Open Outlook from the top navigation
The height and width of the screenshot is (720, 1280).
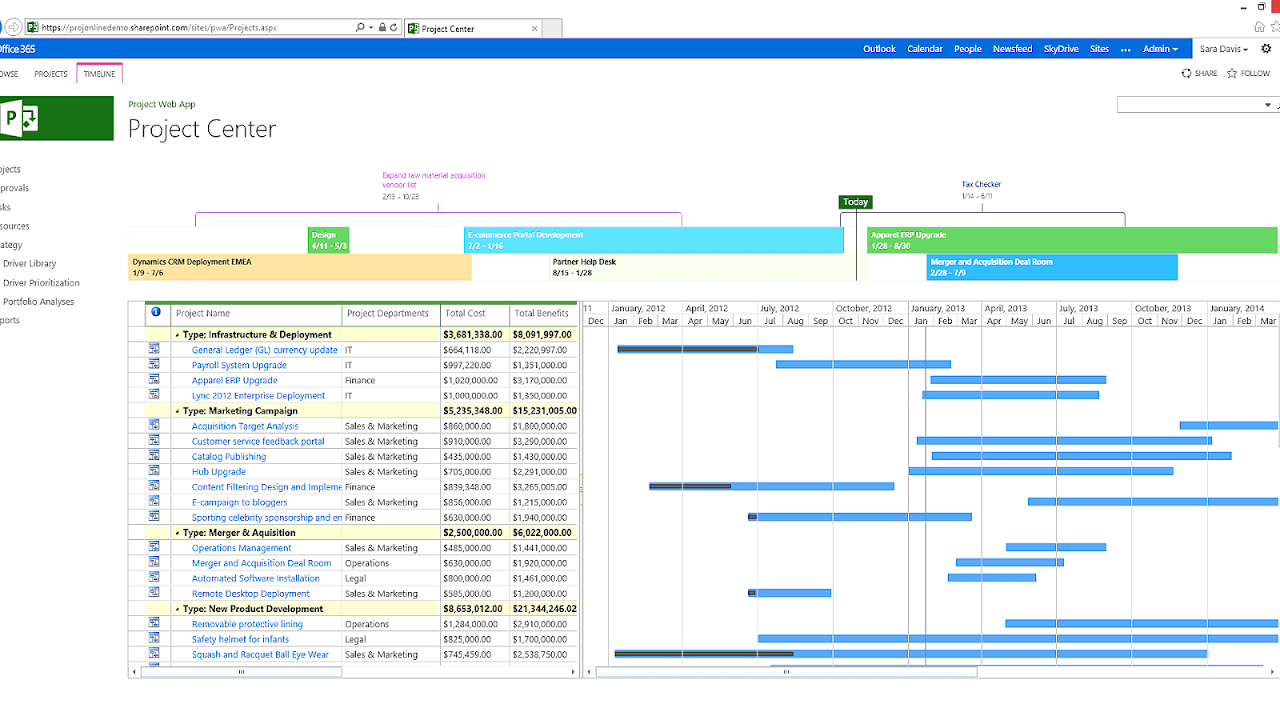coord(880,49)
